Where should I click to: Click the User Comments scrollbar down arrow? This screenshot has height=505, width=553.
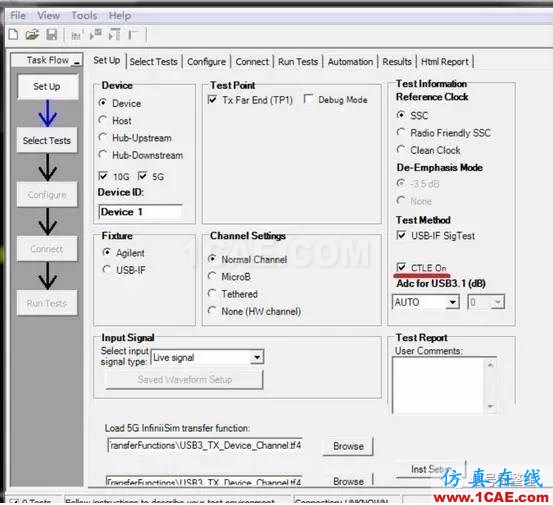491,406
